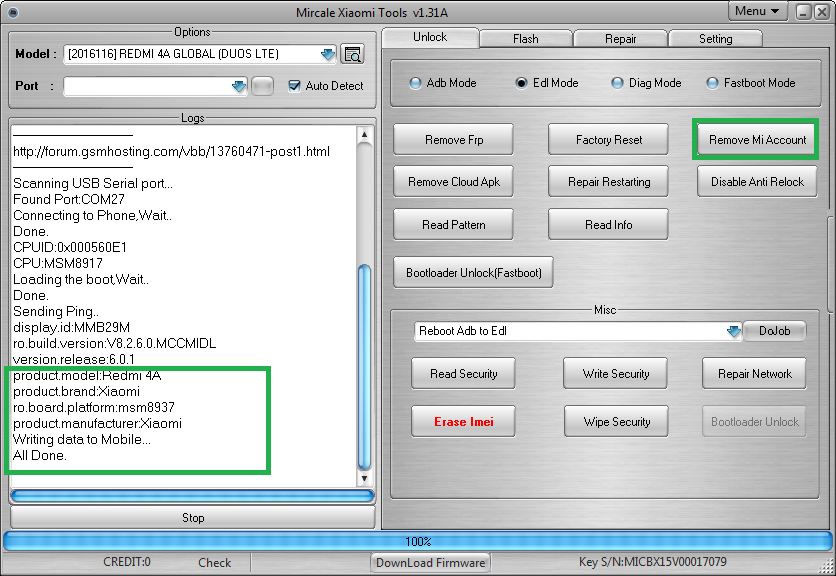
Task: Toggle the Auto Detect checkbox
Action: (x=294, y=86)
